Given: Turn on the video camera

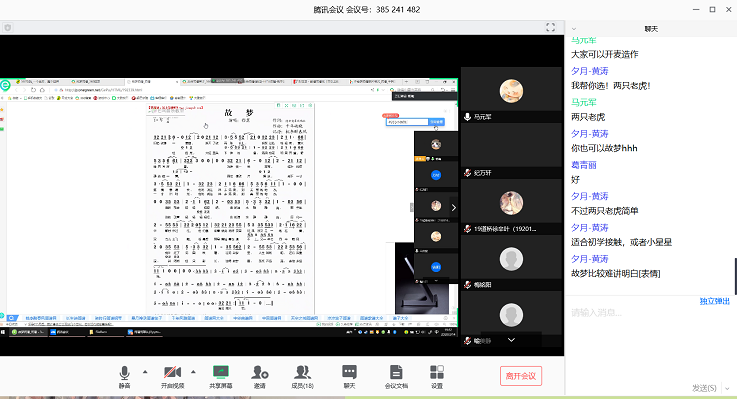Looking at the screenshot, I should pos(172,376).
